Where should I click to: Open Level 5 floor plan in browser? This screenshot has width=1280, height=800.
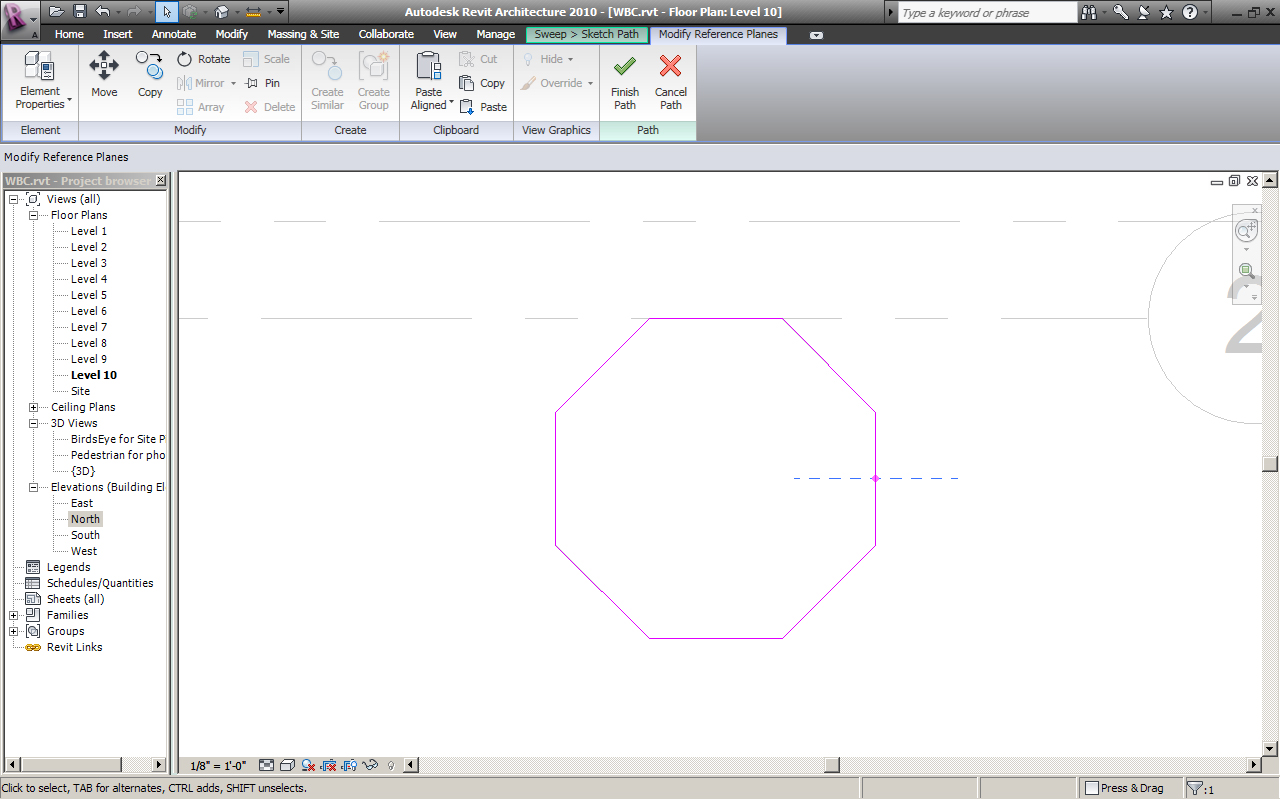pyautogui.click(x=88, y=295)
